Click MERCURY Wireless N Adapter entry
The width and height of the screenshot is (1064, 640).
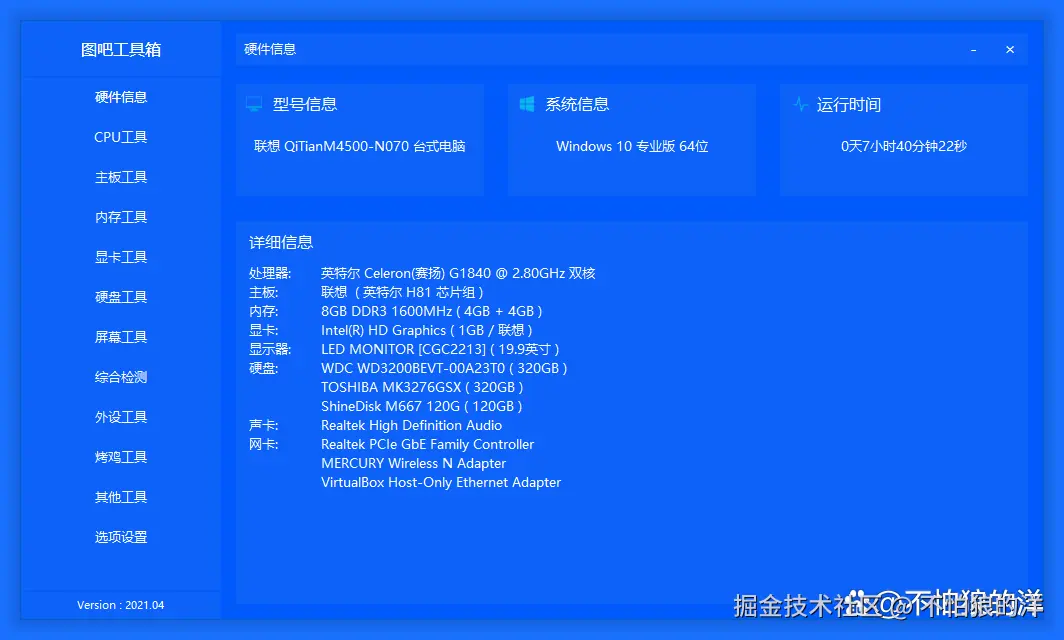click(x=413, y=463)
